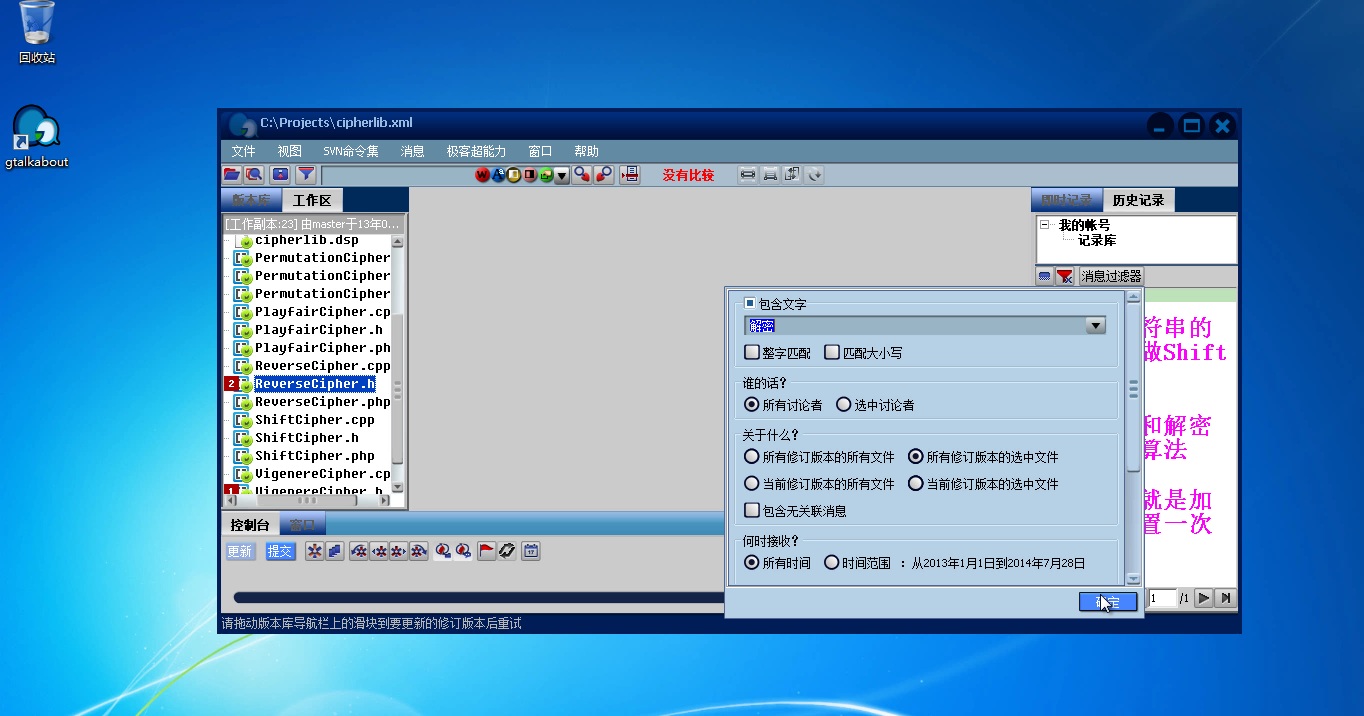1364x716 pixels.
Task: Enable the 匹配大小写 checkbox
Action: [832, 352]
